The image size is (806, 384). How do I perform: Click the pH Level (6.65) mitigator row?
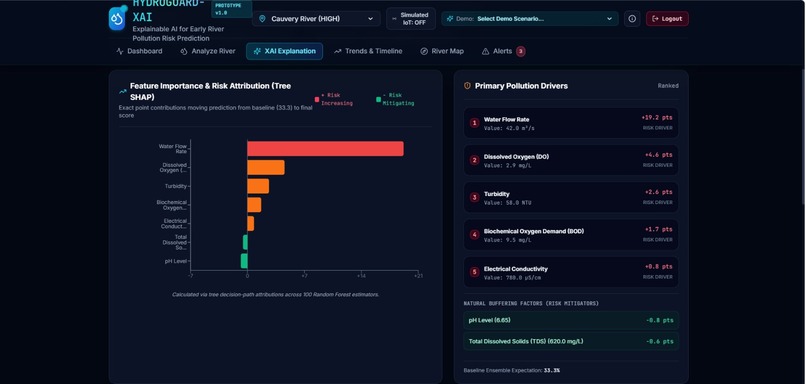tap(571, 320)
